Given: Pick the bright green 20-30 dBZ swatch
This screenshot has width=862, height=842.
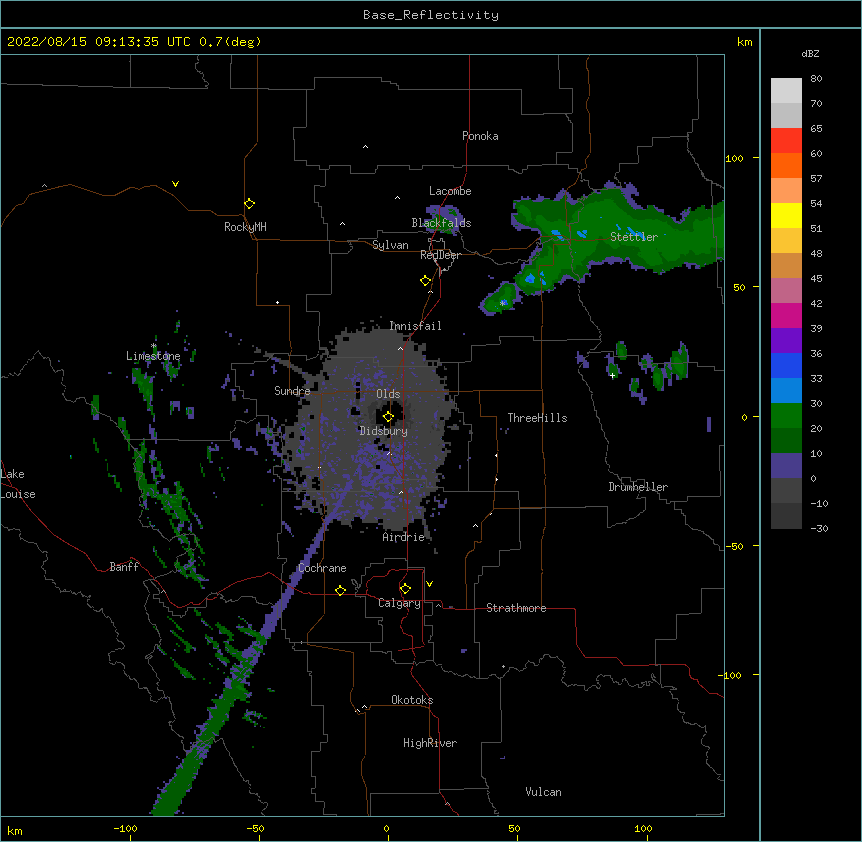Looking at the screenshot, I should point(786,416).
